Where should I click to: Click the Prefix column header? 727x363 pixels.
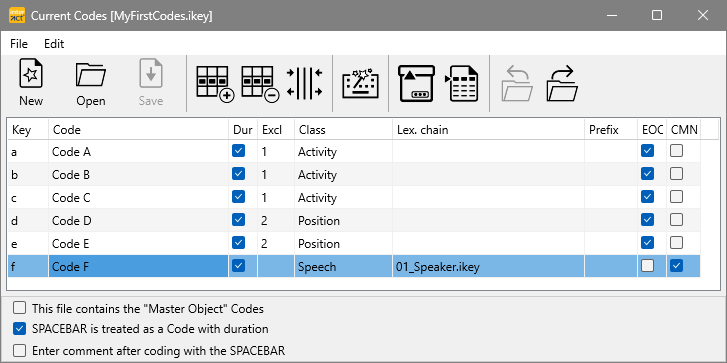pos(611,130)
